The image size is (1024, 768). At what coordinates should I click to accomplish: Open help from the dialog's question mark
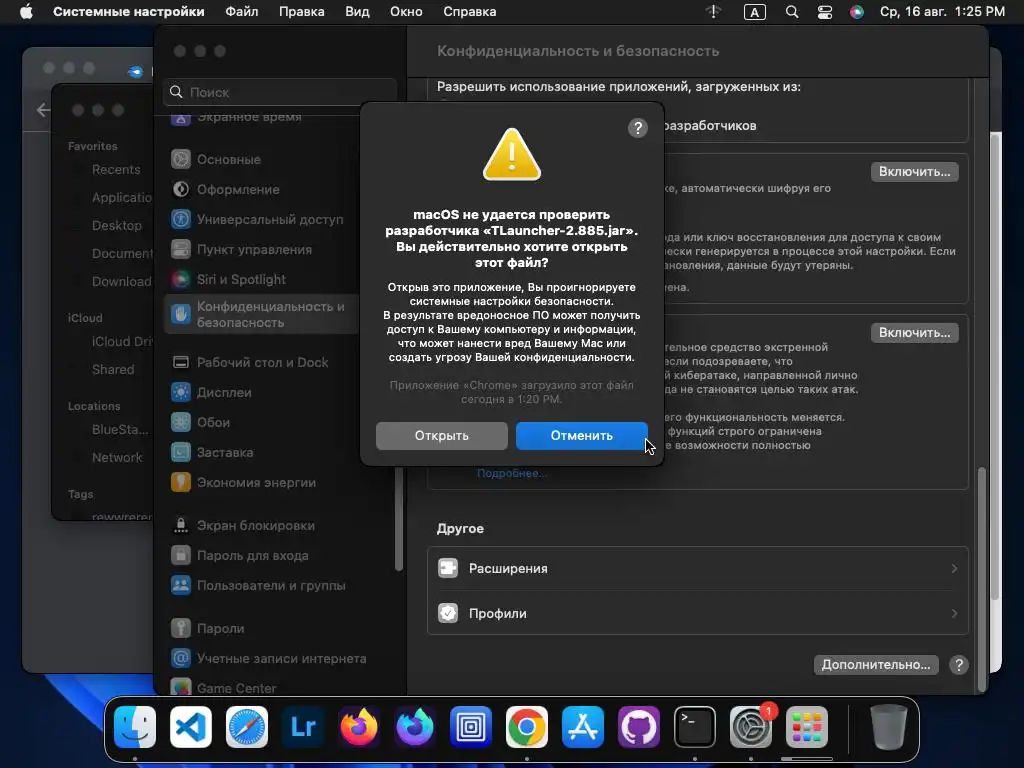pos(637,128)
